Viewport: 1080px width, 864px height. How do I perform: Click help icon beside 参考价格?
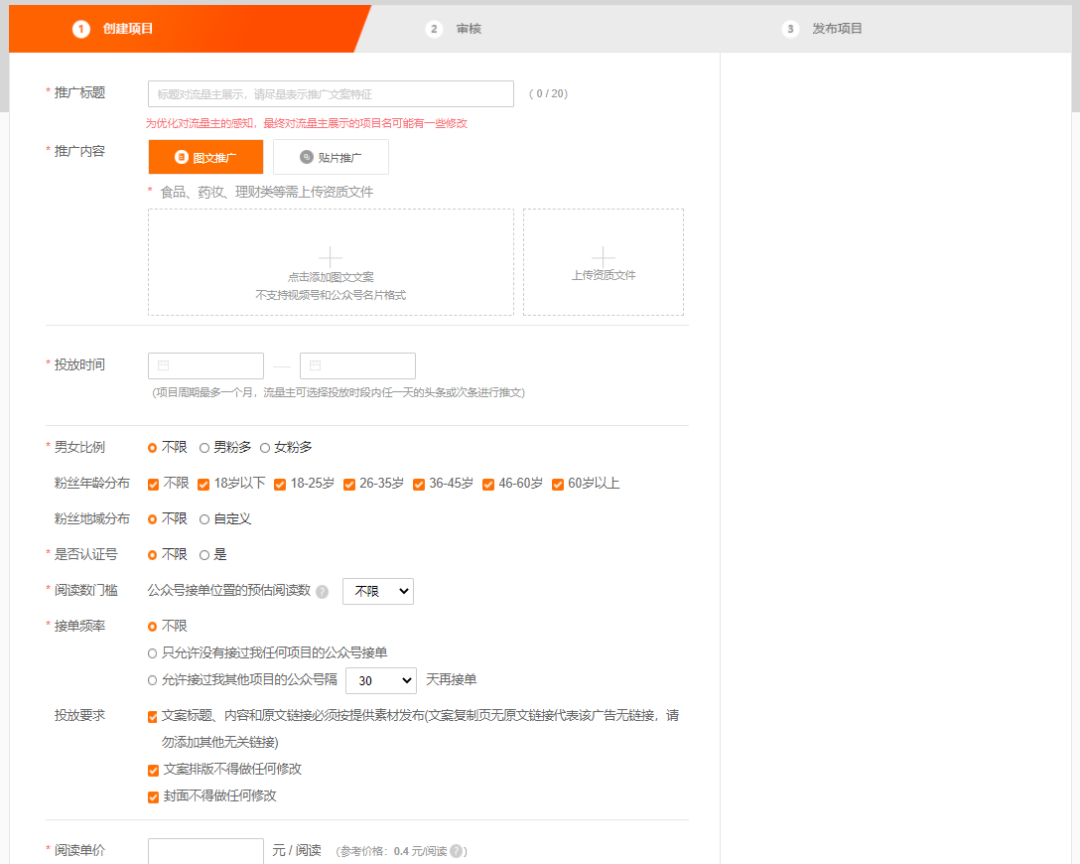coord(456,852)
